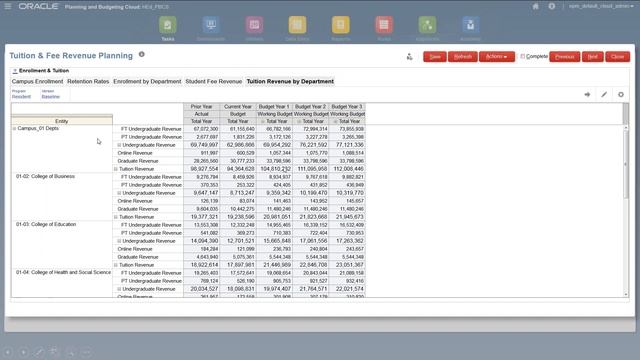
Task: Click the pencil edit icon above the grid
Action: [x=604, y=94]
